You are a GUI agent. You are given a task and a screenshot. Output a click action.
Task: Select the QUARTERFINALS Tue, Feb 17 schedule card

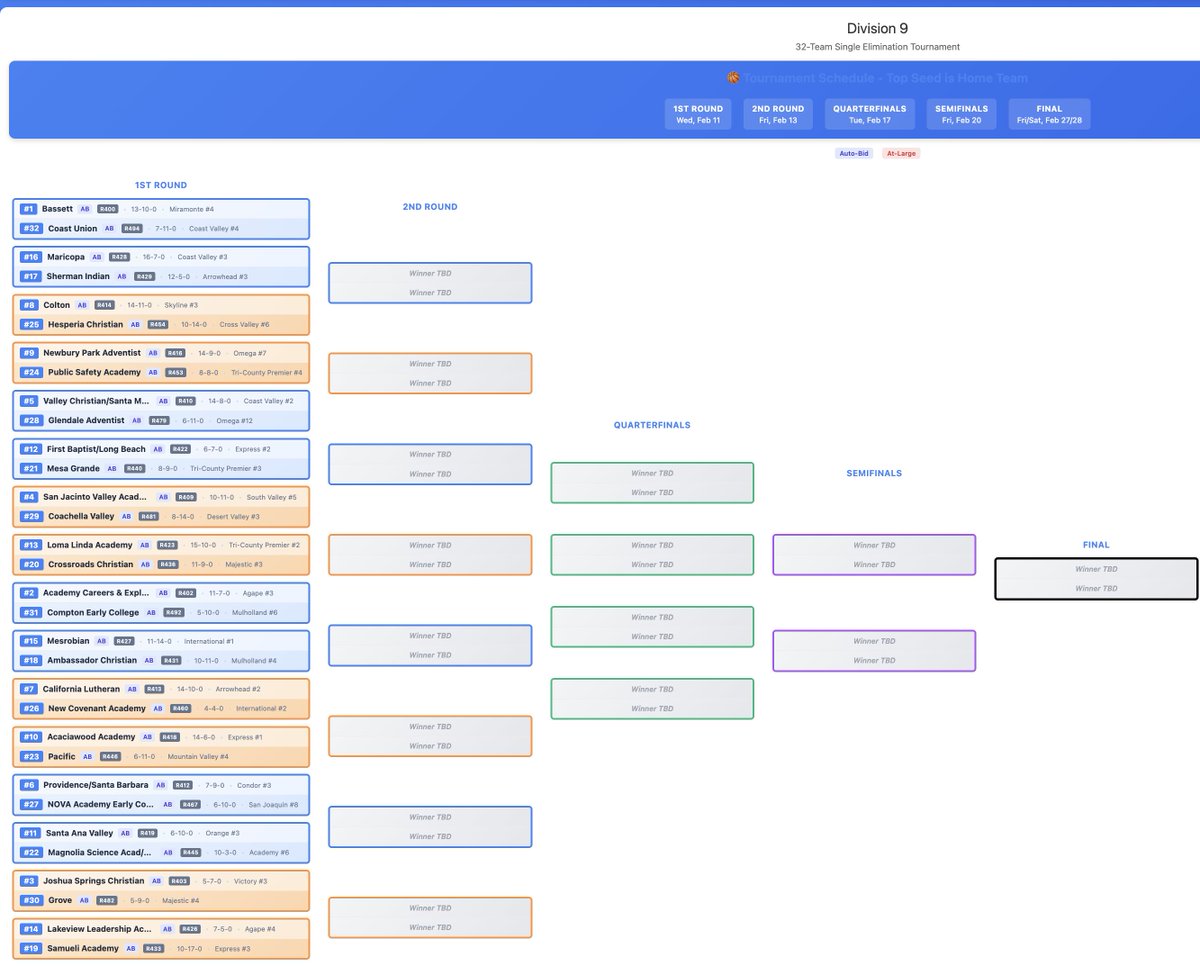pos(870,114)
